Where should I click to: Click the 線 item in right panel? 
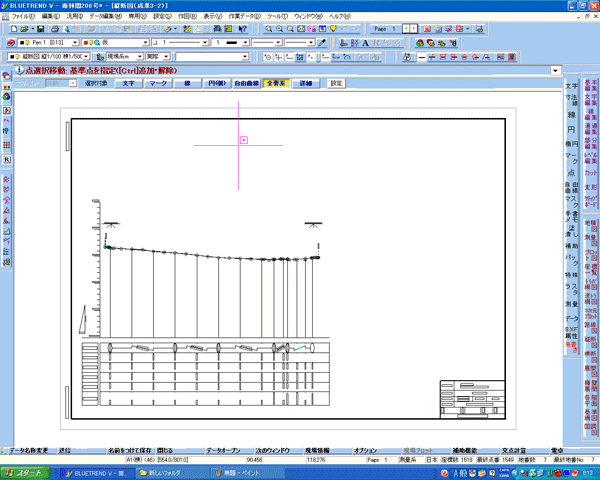click(x=571, y=115)
